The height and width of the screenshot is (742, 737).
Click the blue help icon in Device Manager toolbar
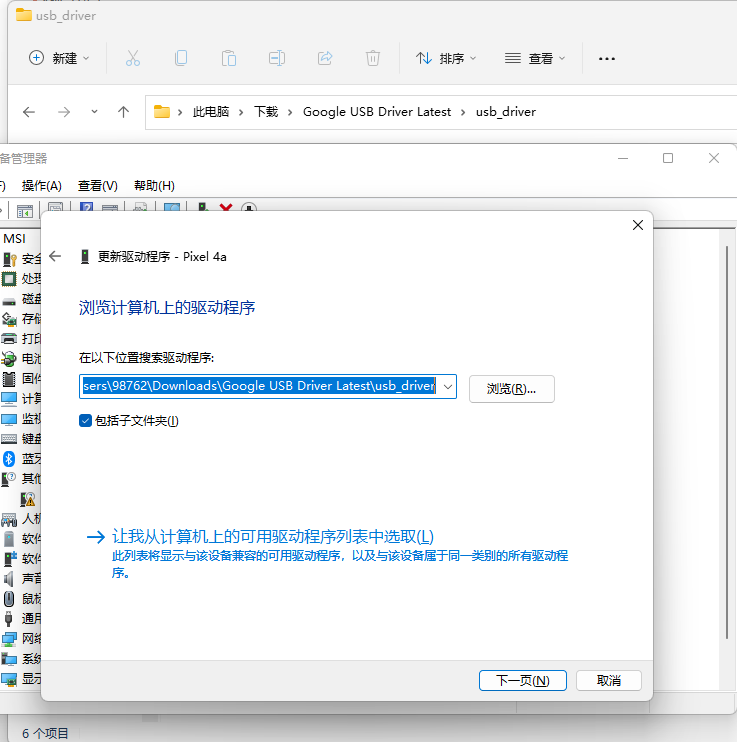86,207
